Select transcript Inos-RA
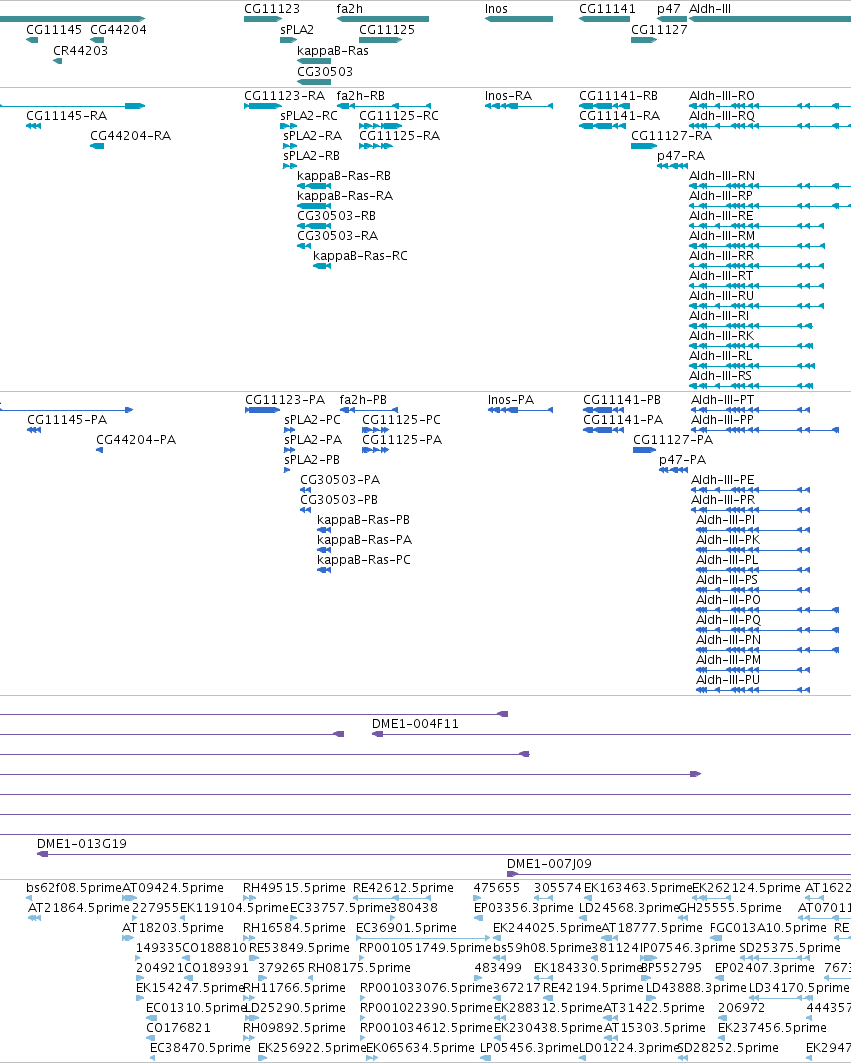The width and height of the screenshot is (851, 1063). (x=509, y=96)
